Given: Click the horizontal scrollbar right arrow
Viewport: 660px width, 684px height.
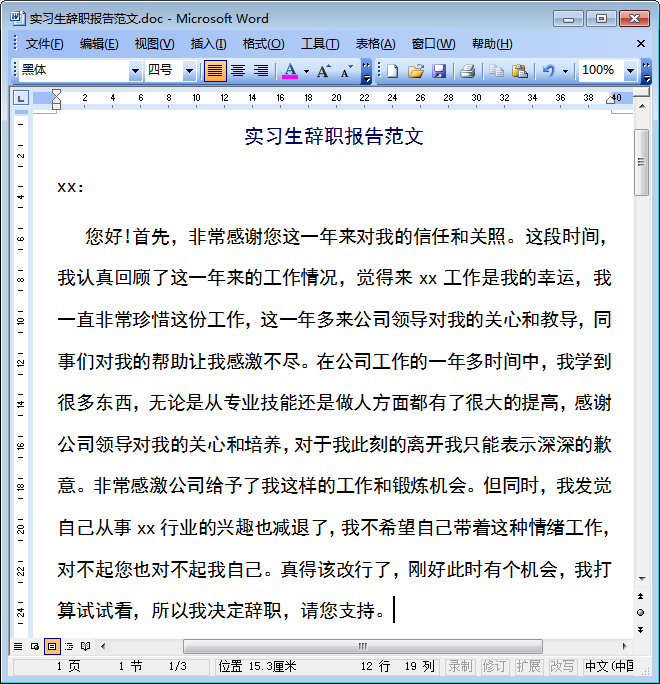Looking at the screenshot, I should tap(624, 646).
